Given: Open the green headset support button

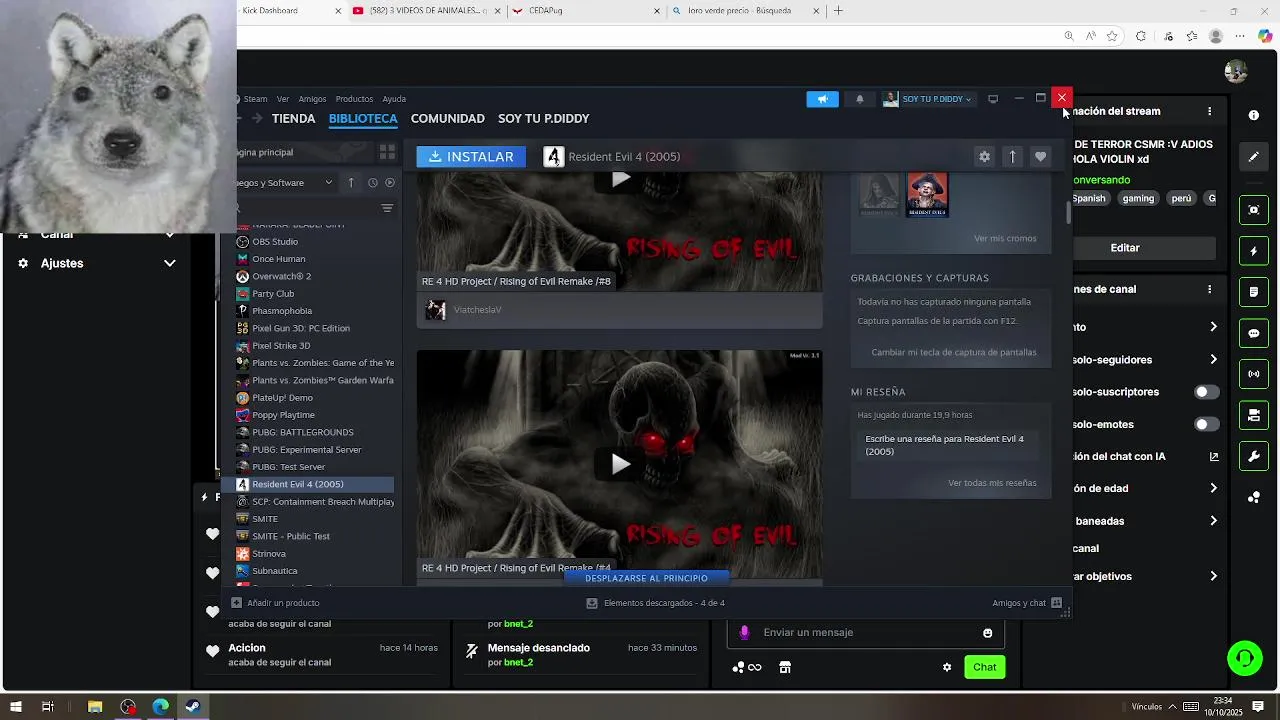Looking at the screenshot, I should pyautogui.click(x=1245, y=658).
